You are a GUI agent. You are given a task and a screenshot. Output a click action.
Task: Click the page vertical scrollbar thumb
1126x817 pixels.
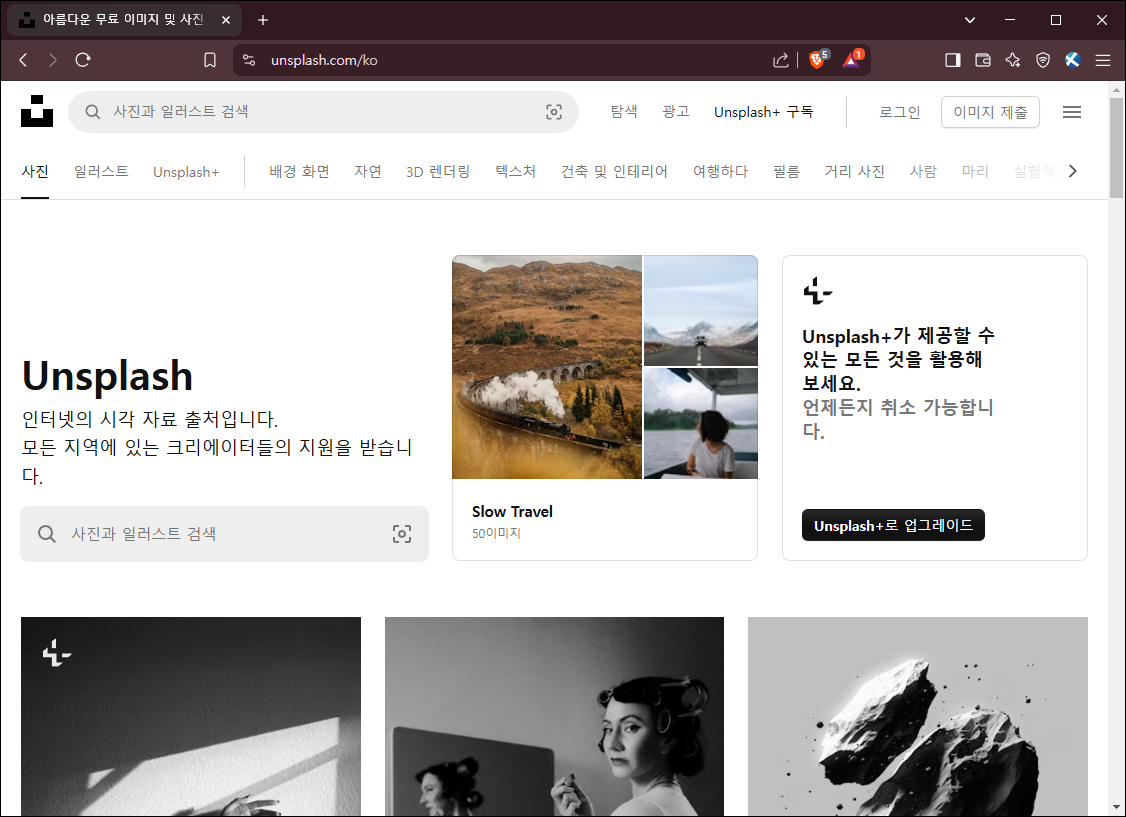(1116, 147)
